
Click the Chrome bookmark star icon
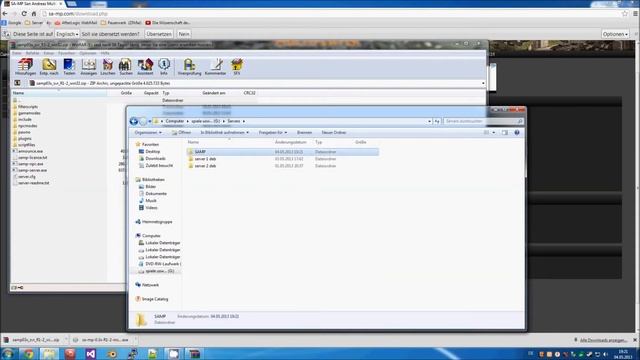(x=624, y=13)
